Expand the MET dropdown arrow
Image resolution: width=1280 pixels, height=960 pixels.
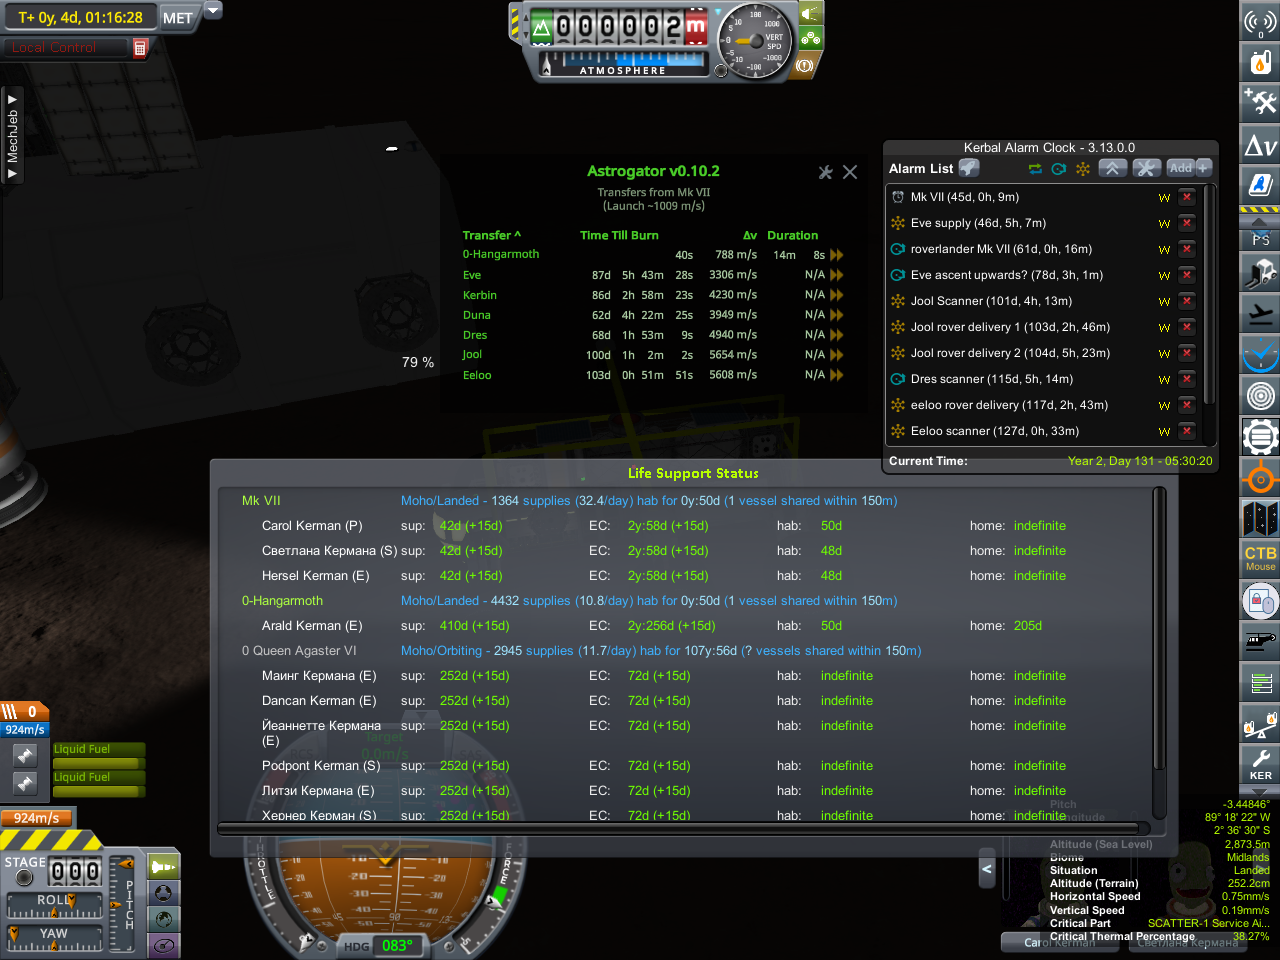pos(212,10)
